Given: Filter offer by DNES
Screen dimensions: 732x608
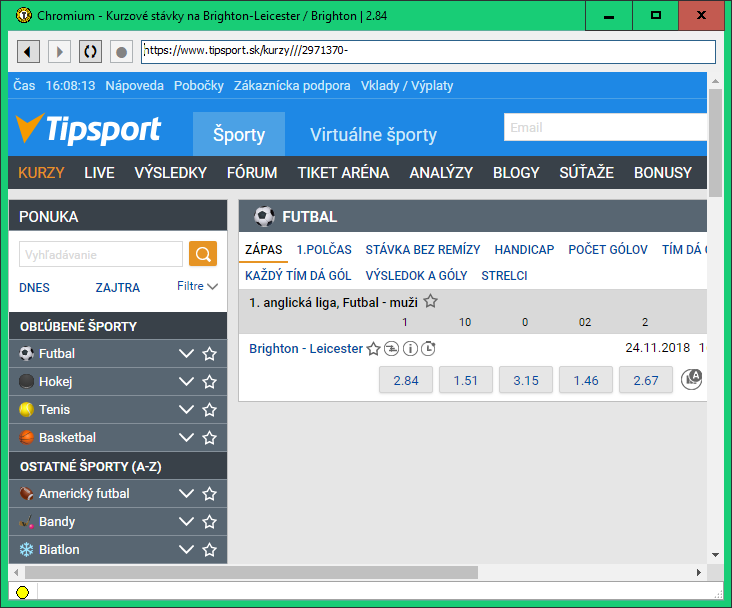Looking at the screenshot, I should click(34, 288).
